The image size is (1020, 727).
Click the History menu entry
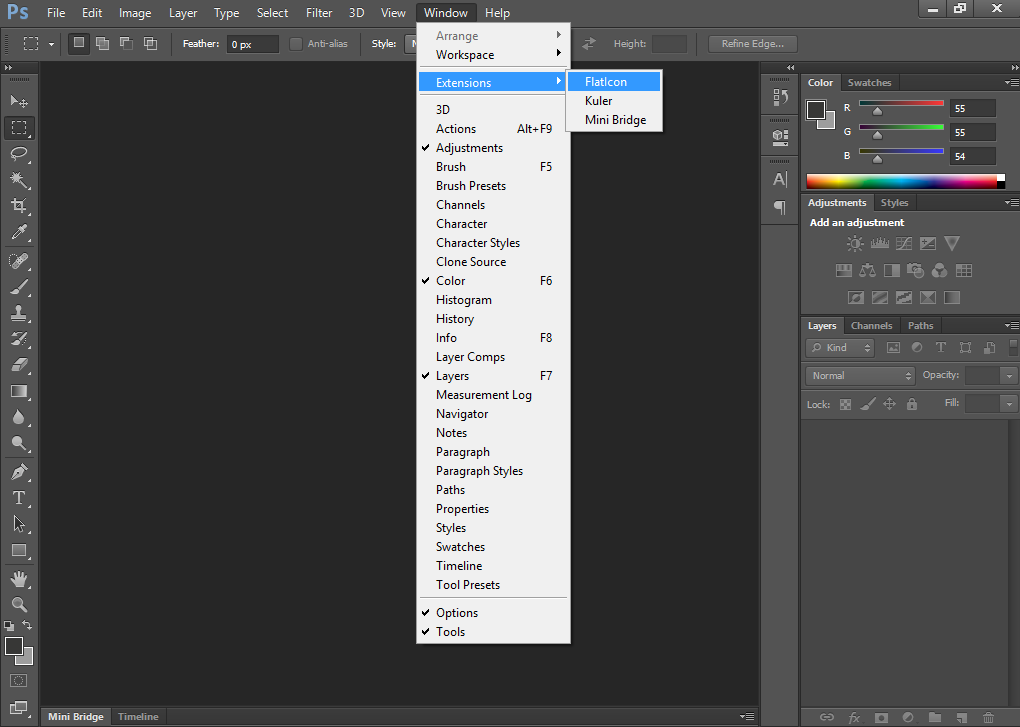tap(494, 319)
